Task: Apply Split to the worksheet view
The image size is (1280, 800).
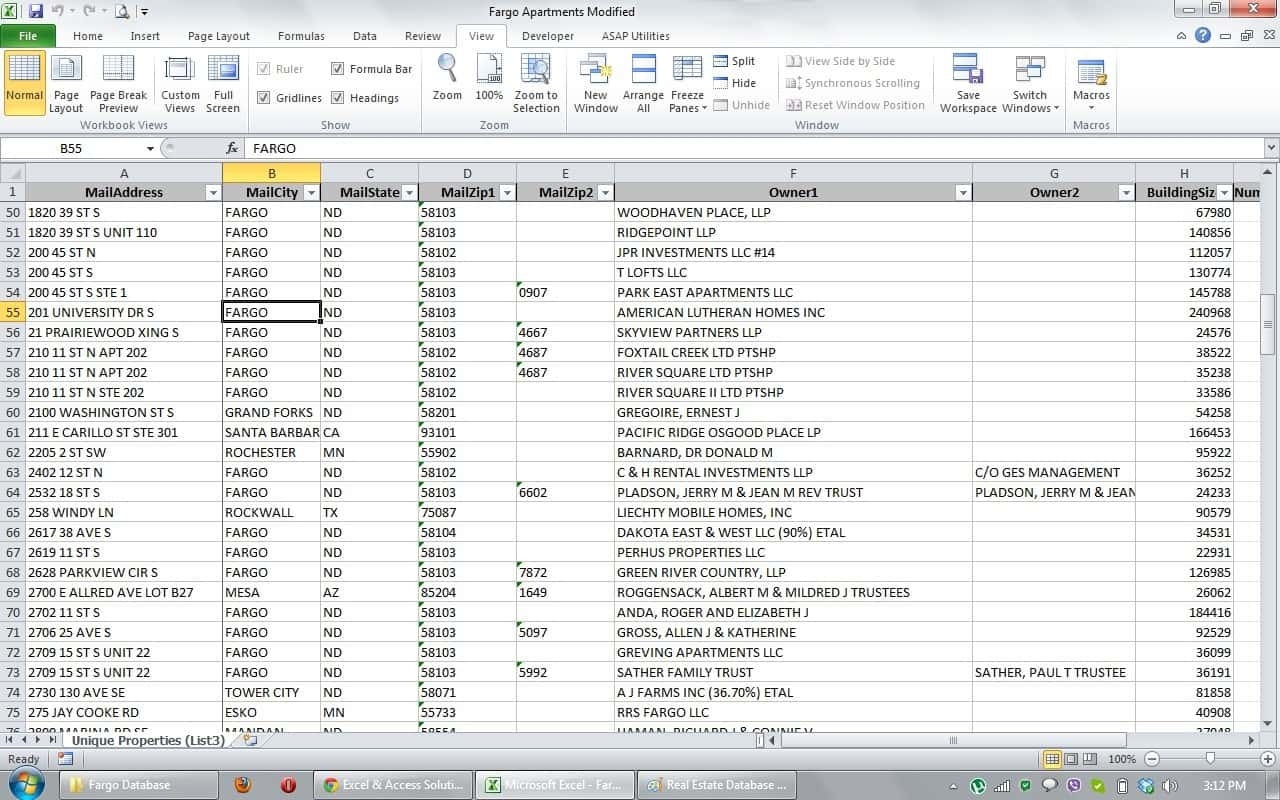Action: [x=737, y=61]
